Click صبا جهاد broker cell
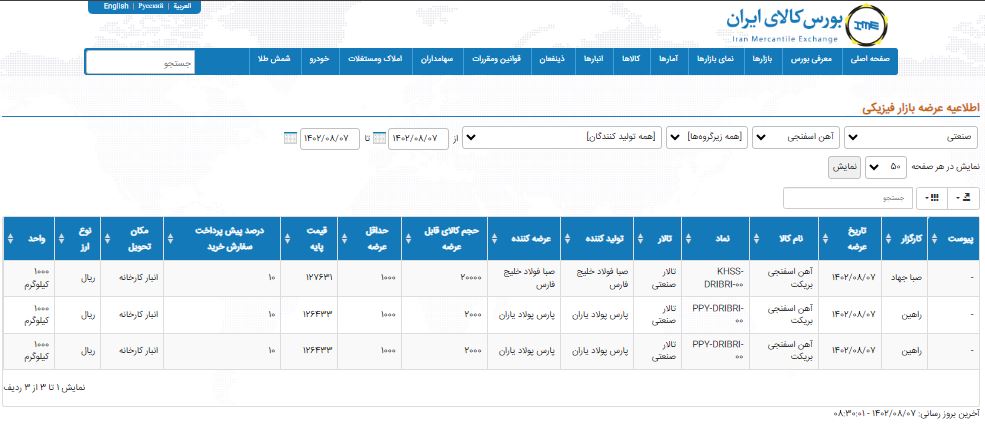 coord(905,279)
